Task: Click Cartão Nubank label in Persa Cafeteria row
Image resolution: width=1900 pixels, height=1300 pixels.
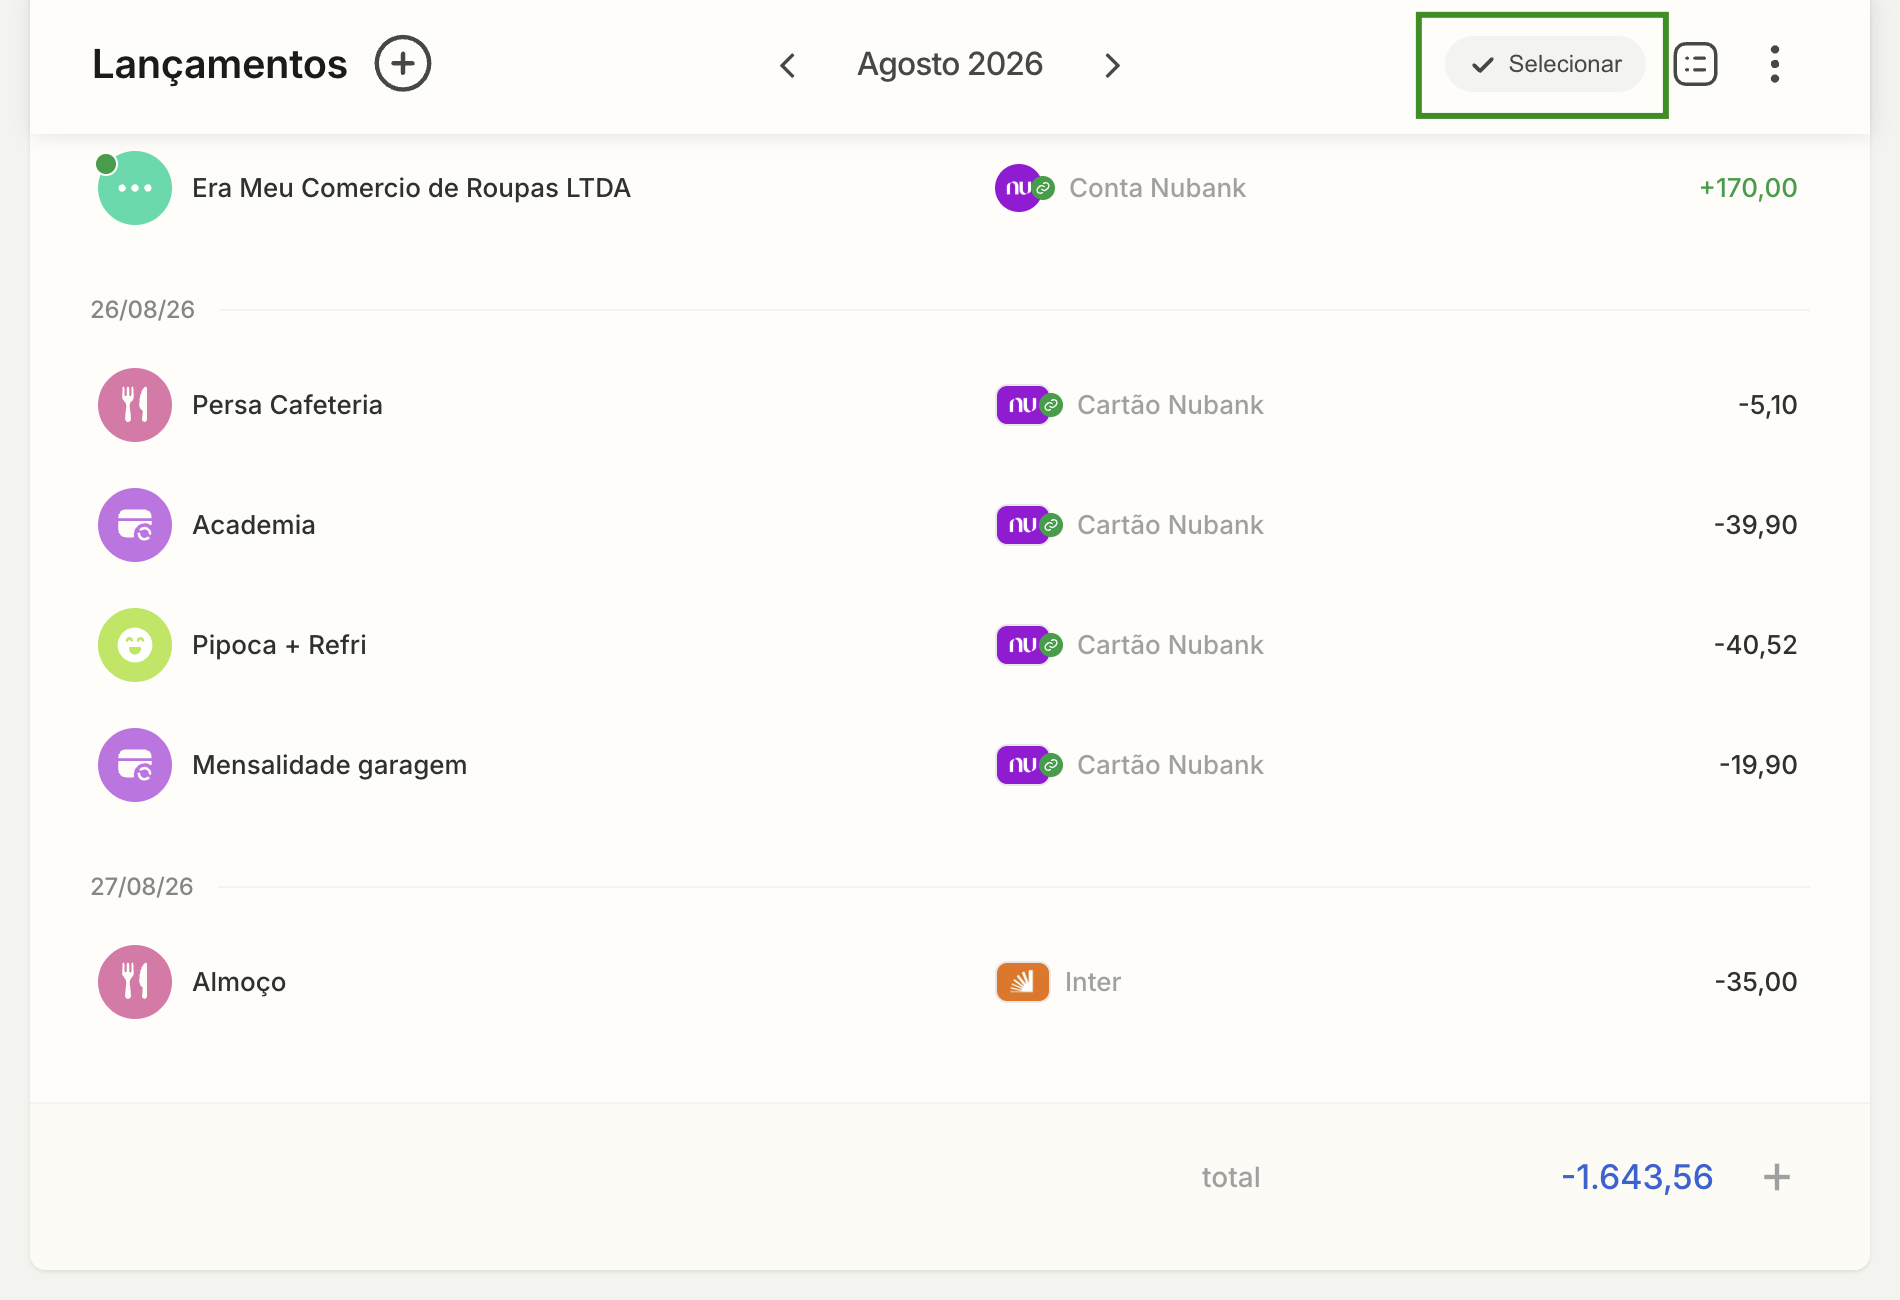Action: tap(1170, 405)
